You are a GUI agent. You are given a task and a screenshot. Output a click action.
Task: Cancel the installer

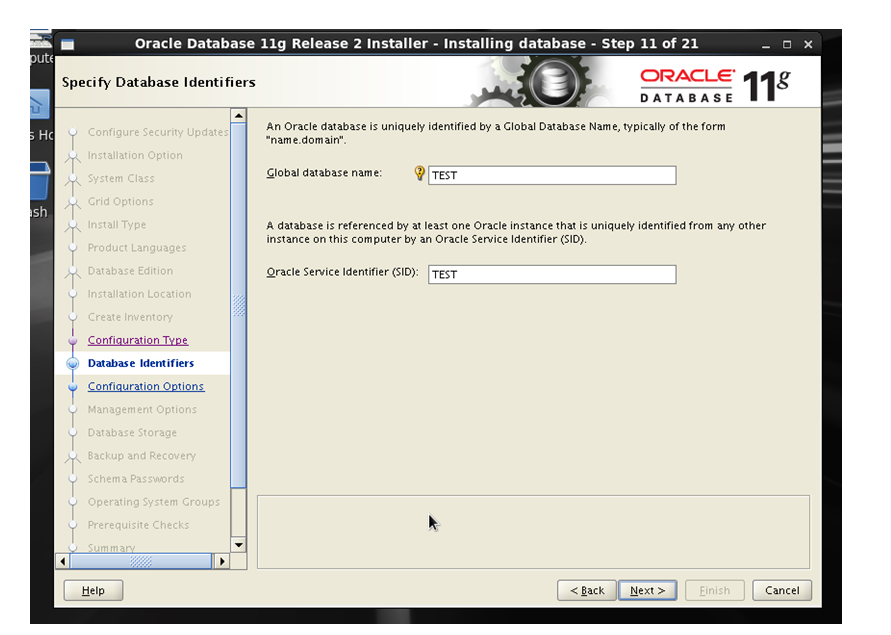[x=782, y=590]
